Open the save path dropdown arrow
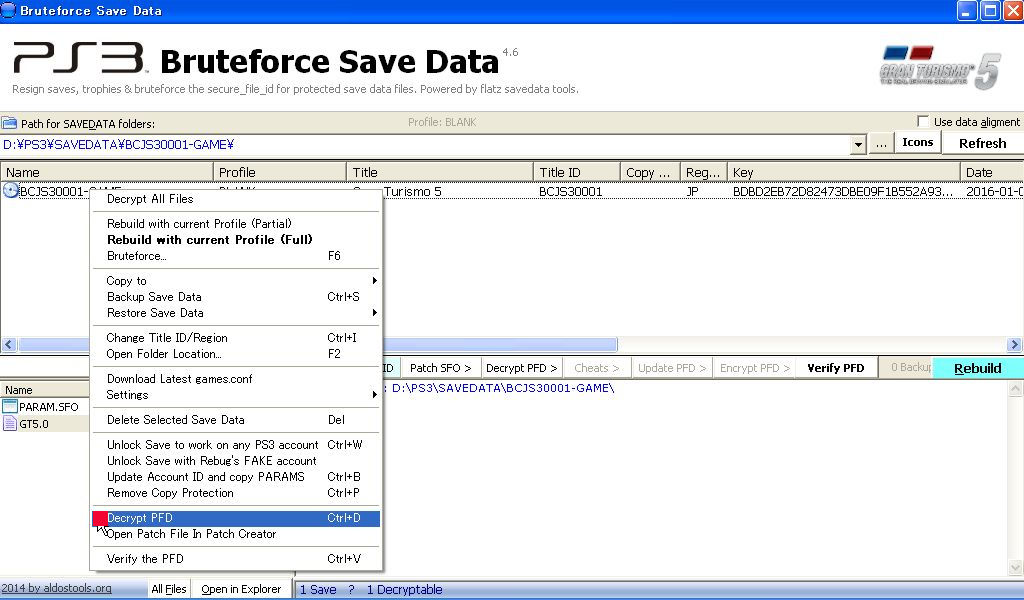Viewport: 1024px width, 600px height. [x=858, y=143]
